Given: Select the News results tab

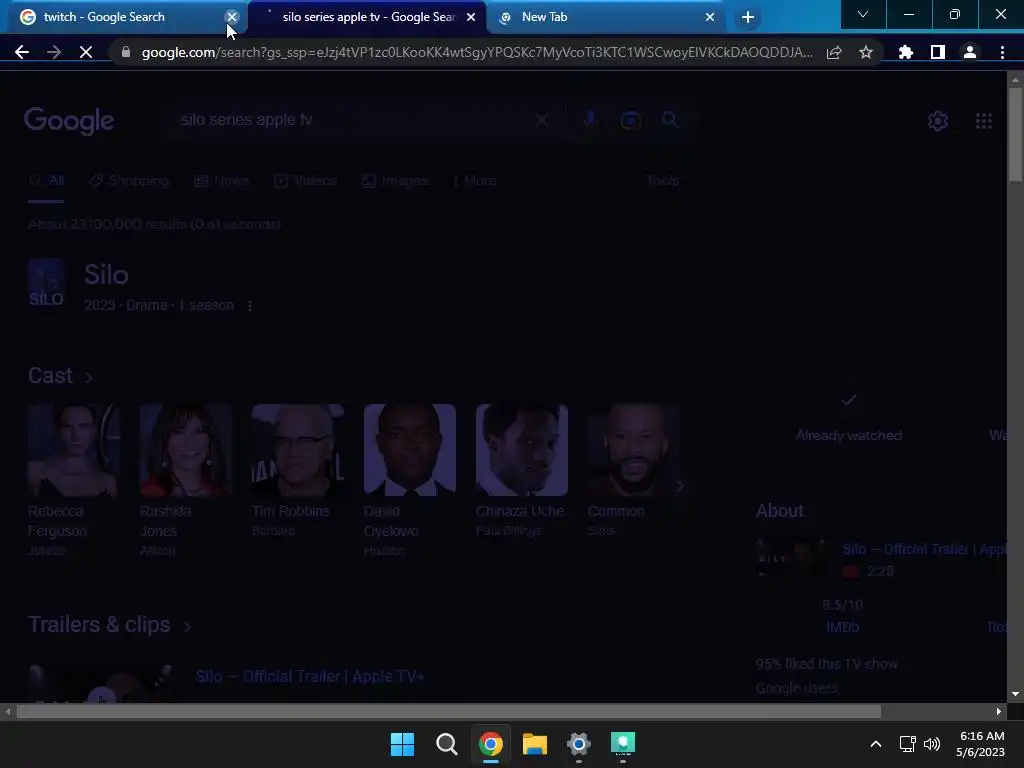Looking at the screenshot, I should click(x=222, y=181).
